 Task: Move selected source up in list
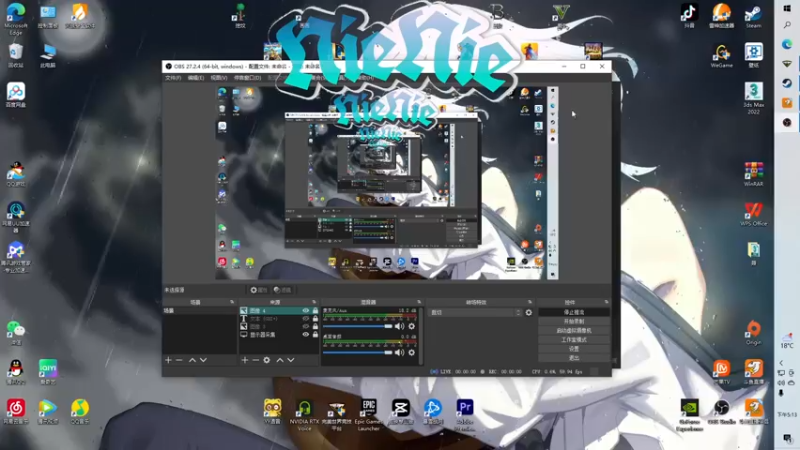280,360
